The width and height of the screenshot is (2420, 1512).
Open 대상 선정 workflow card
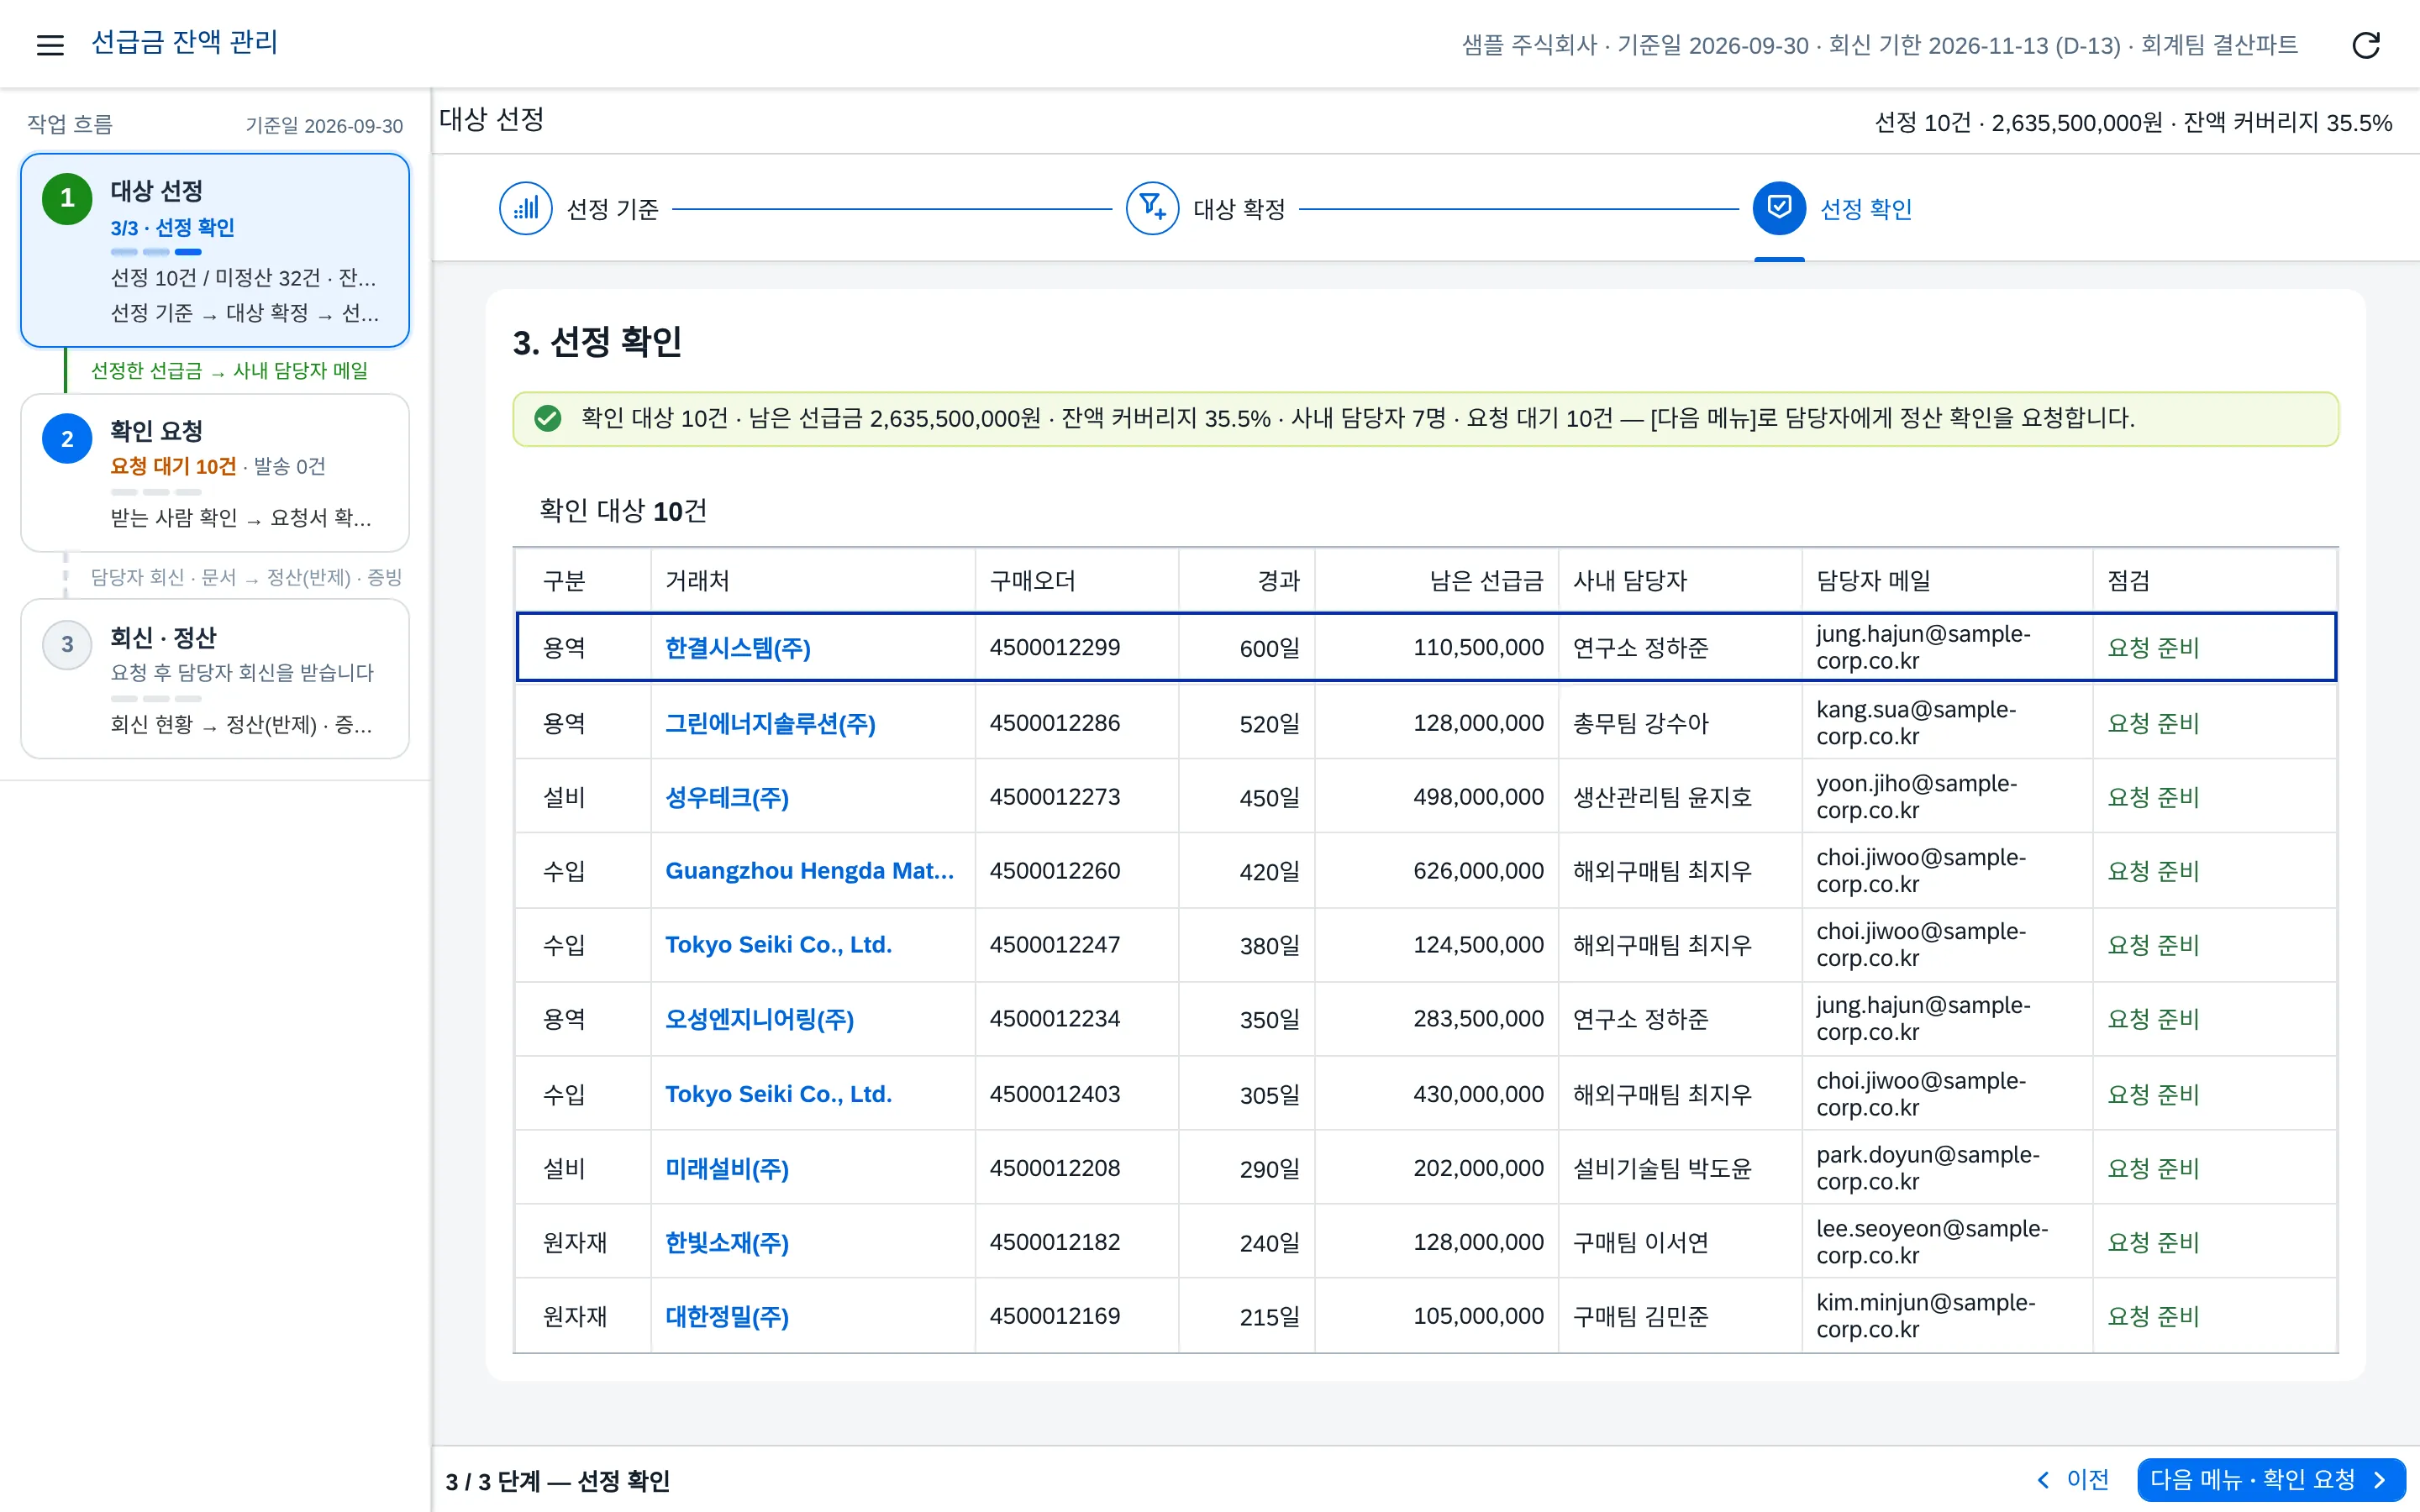(x=215, y=250)
